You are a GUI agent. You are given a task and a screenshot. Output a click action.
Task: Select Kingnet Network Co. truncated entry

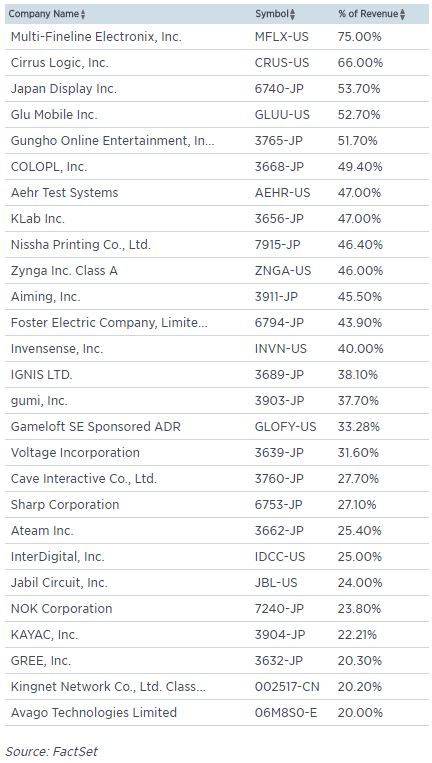(x=108, y=687)
